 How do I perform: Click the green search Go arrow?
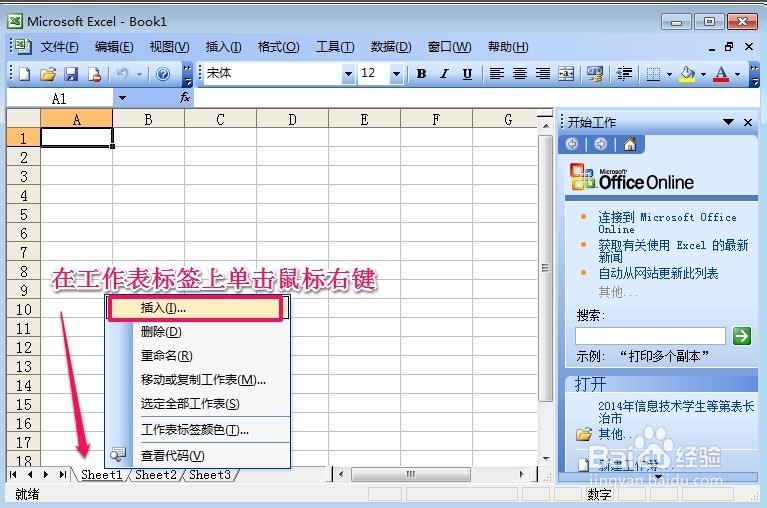coord(742,336)
